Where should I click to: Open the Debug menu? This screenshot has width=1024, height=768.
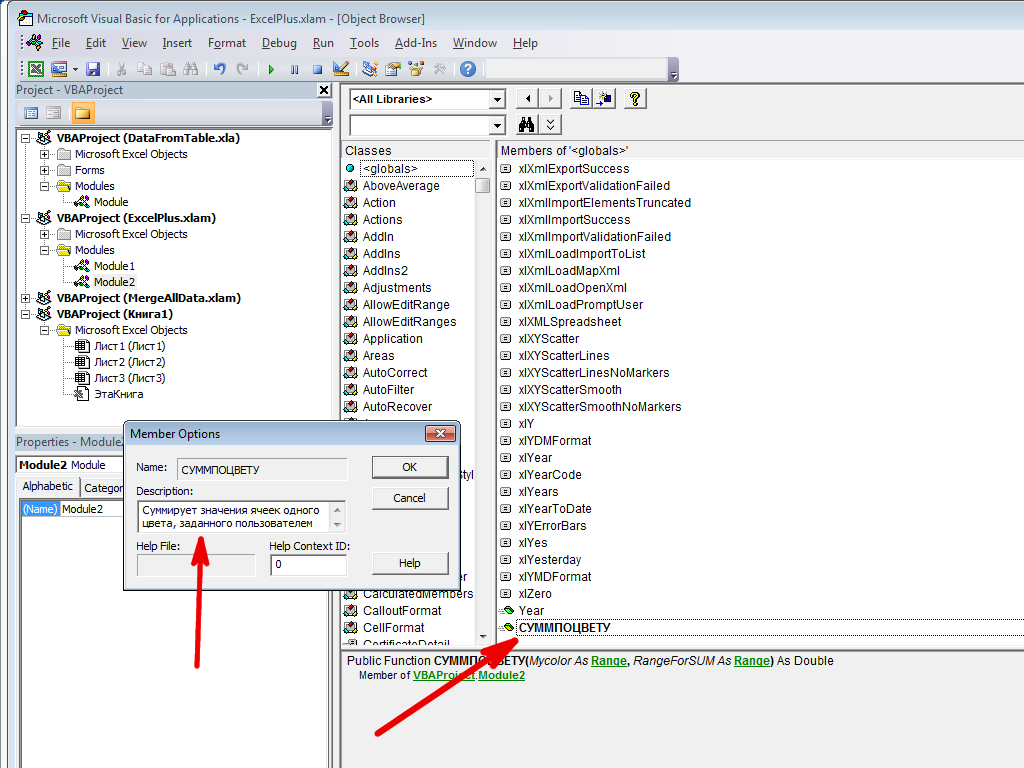pyautogui.click(x=279, y=43)
